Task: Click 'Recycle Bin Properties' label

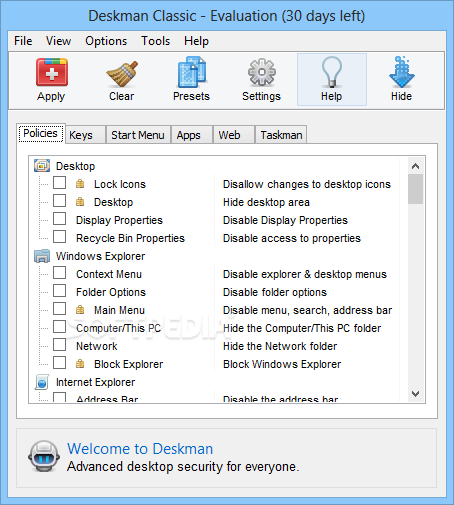Action: pos(130,238)
